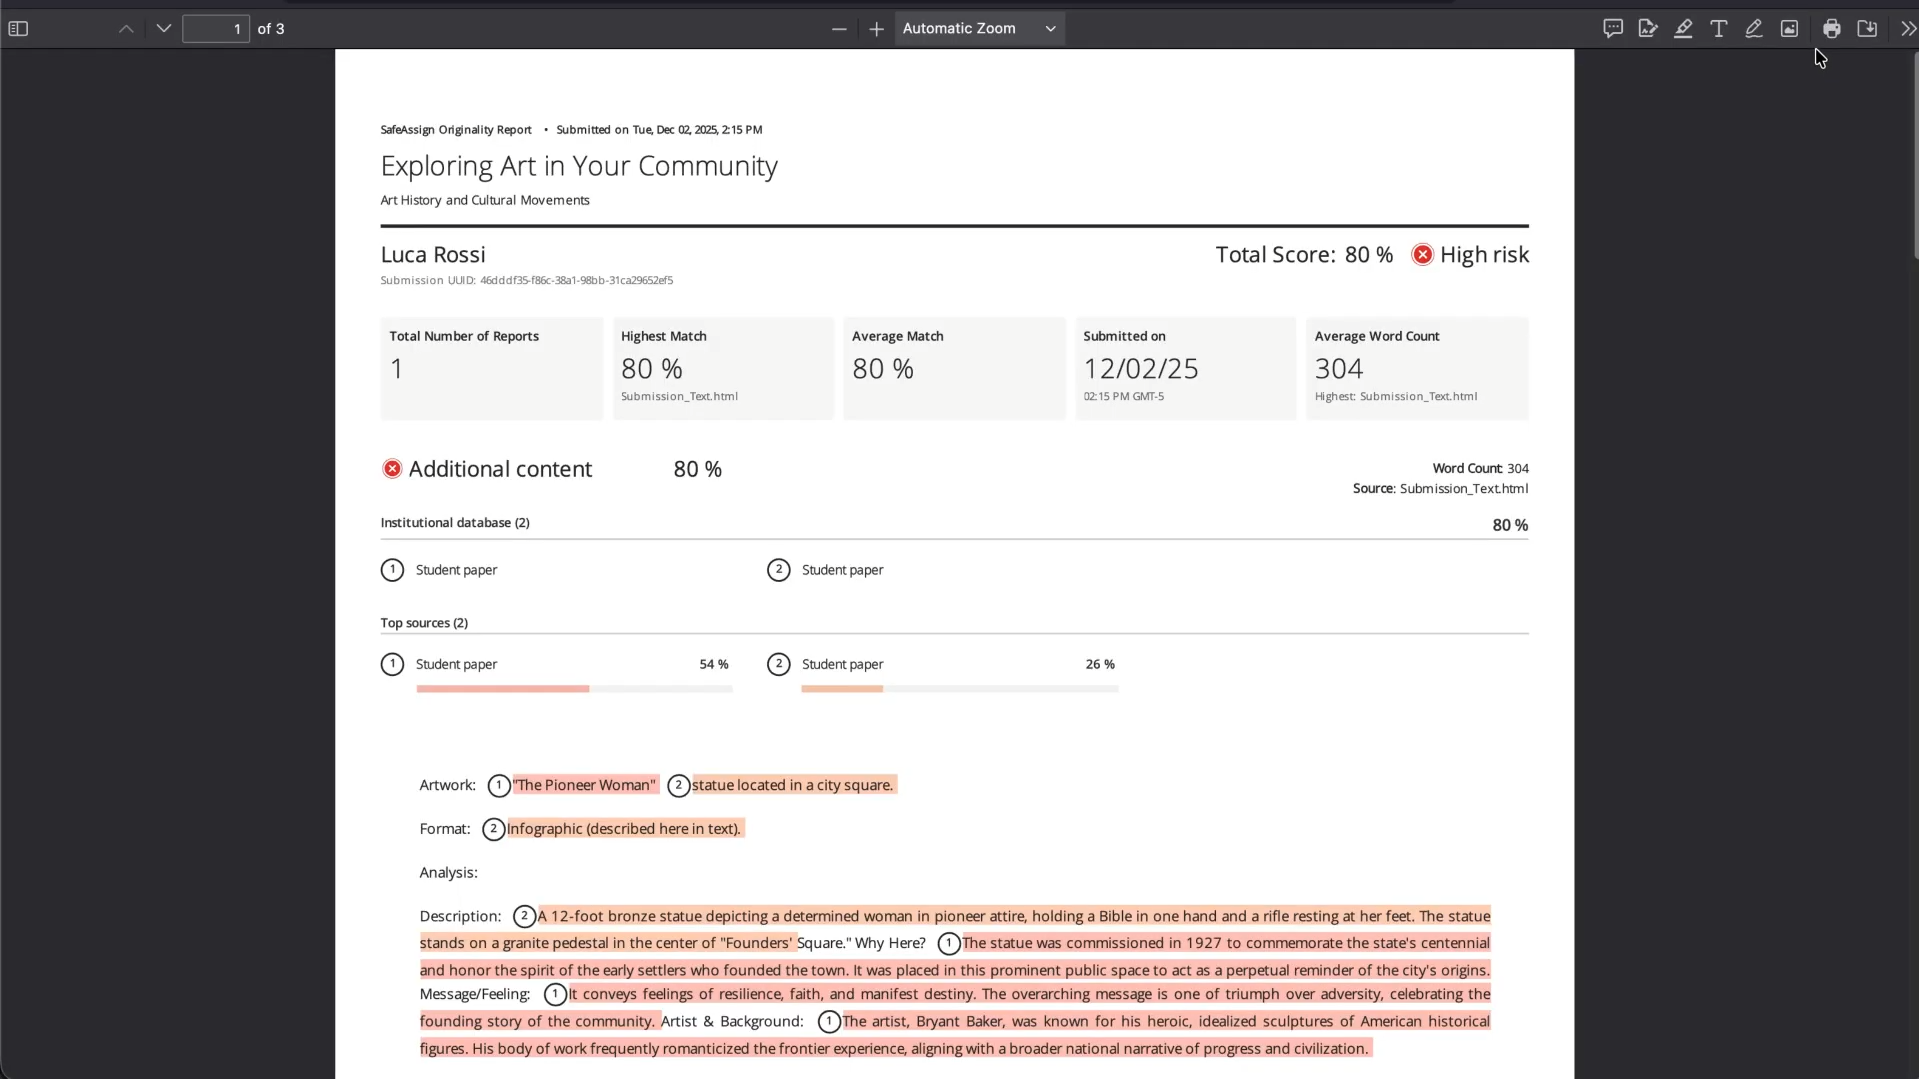This screenshot has width=1919, height=1079.
Task: Go to next page arrow
Action: (x=164, y=29)
